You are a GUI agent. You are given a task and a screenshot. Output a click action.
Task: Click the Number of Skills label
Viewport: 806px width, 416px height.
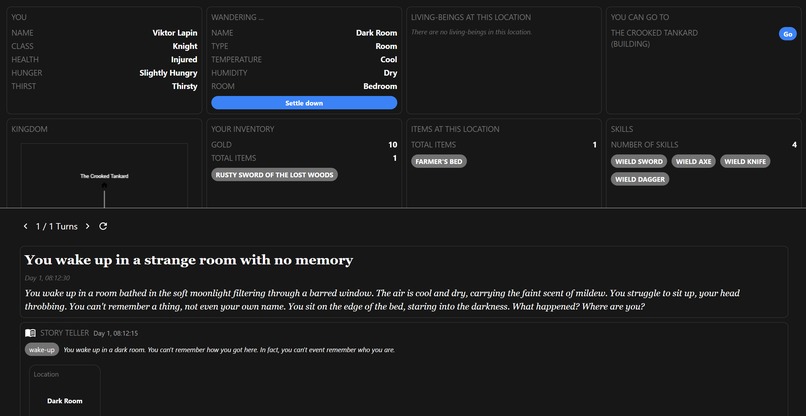[644, 145]
